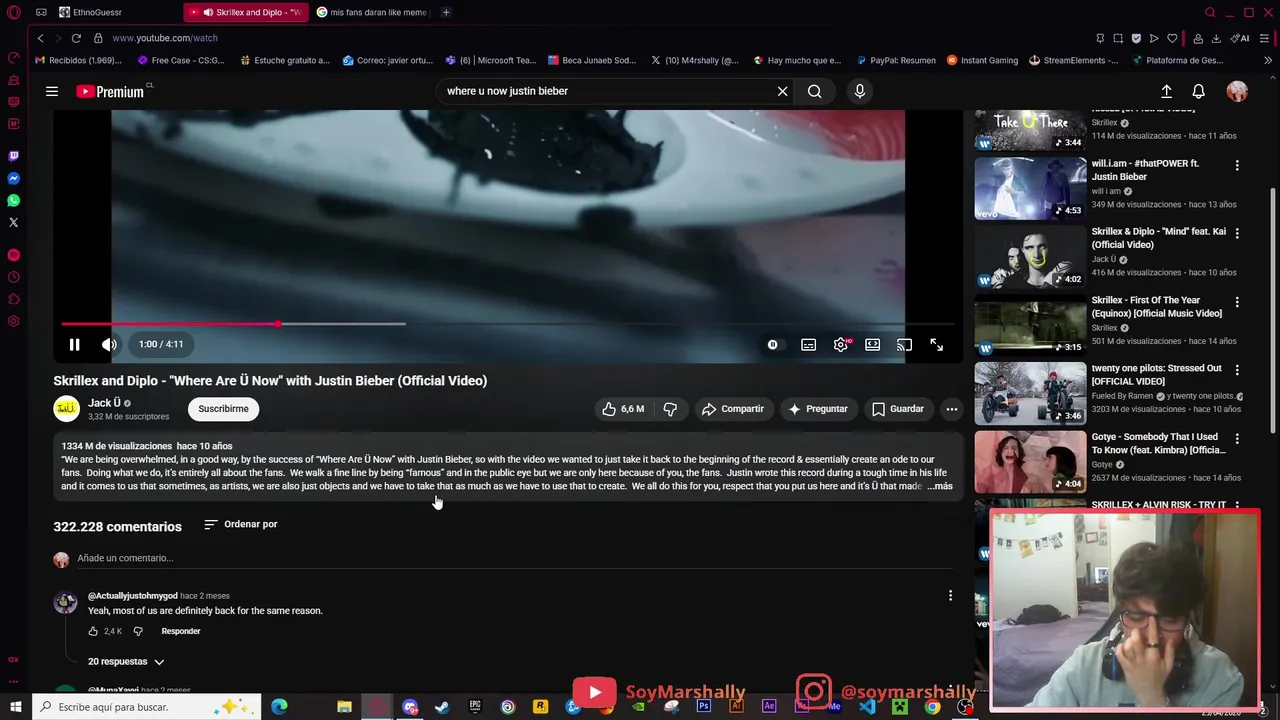The width and height of the screenshot is (1280, 720).
Task: Open WhatsApp in Opera sidebar
Action: (13, 200)
